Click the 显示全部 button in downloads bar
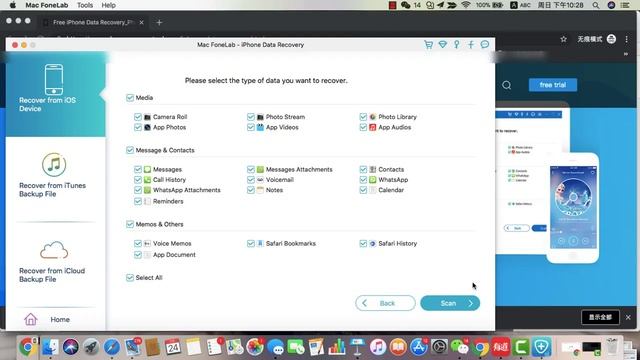 600,317
